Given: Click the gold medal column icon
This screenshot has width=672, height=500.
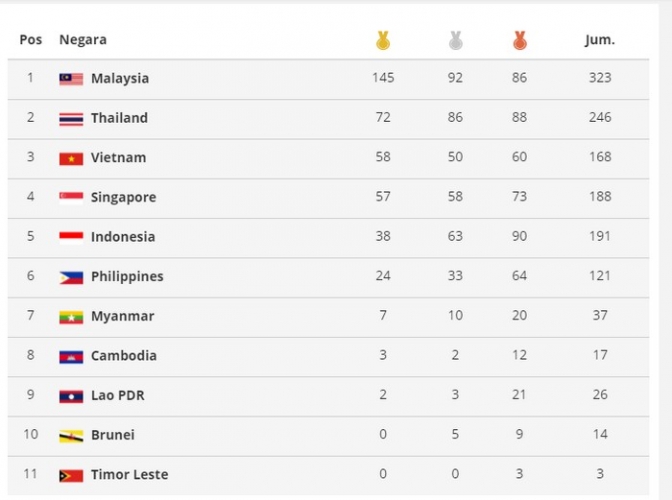Looking at the screenshot, I should pyautogui.click(x=383, y=41).
